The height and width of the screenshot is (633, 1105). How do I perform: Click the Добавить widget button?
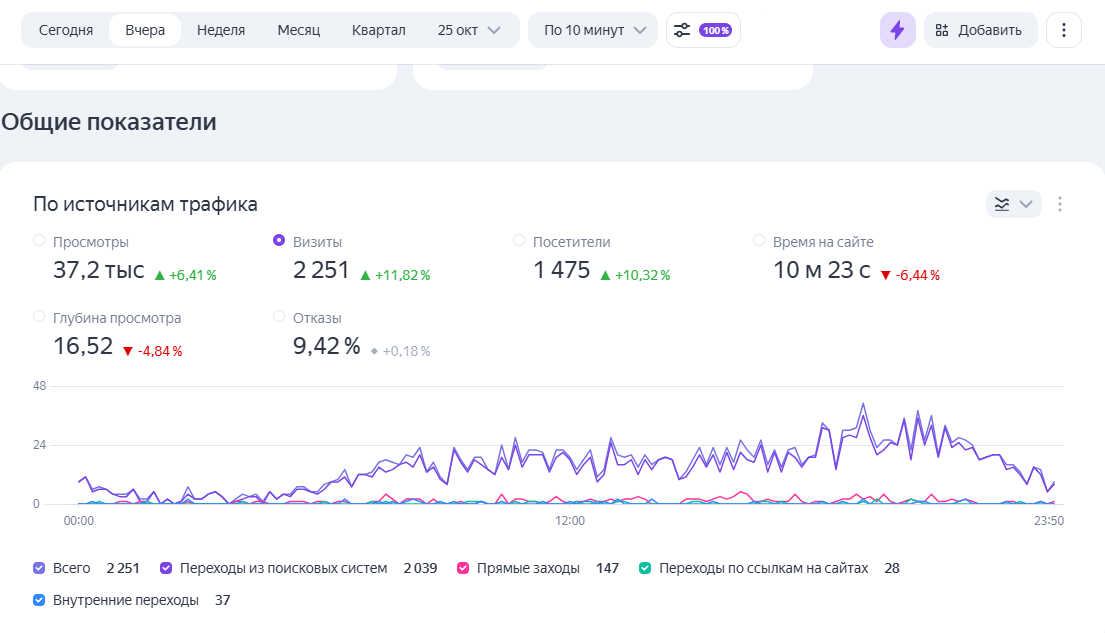[978, 30]
